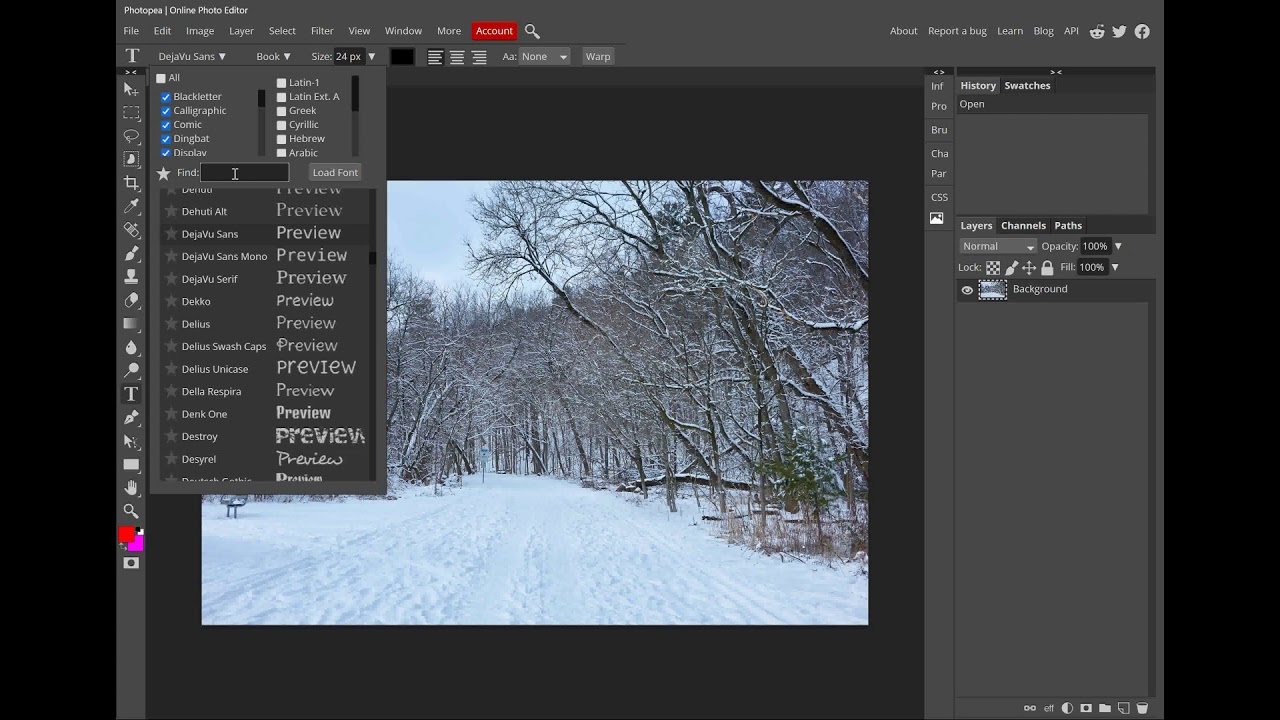The height and width of the screenshot is (720, 1280).
Task: Uncheck the Calligraphic checkbox
Action: [x=166, y=111]
